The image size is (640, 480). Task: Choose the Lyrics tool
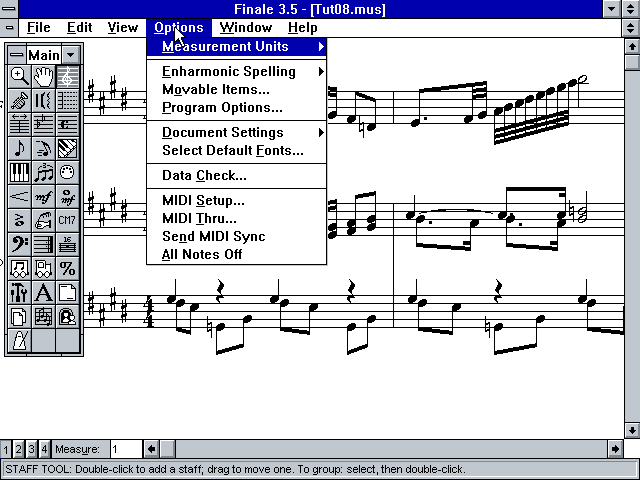(x=43, y=221)
